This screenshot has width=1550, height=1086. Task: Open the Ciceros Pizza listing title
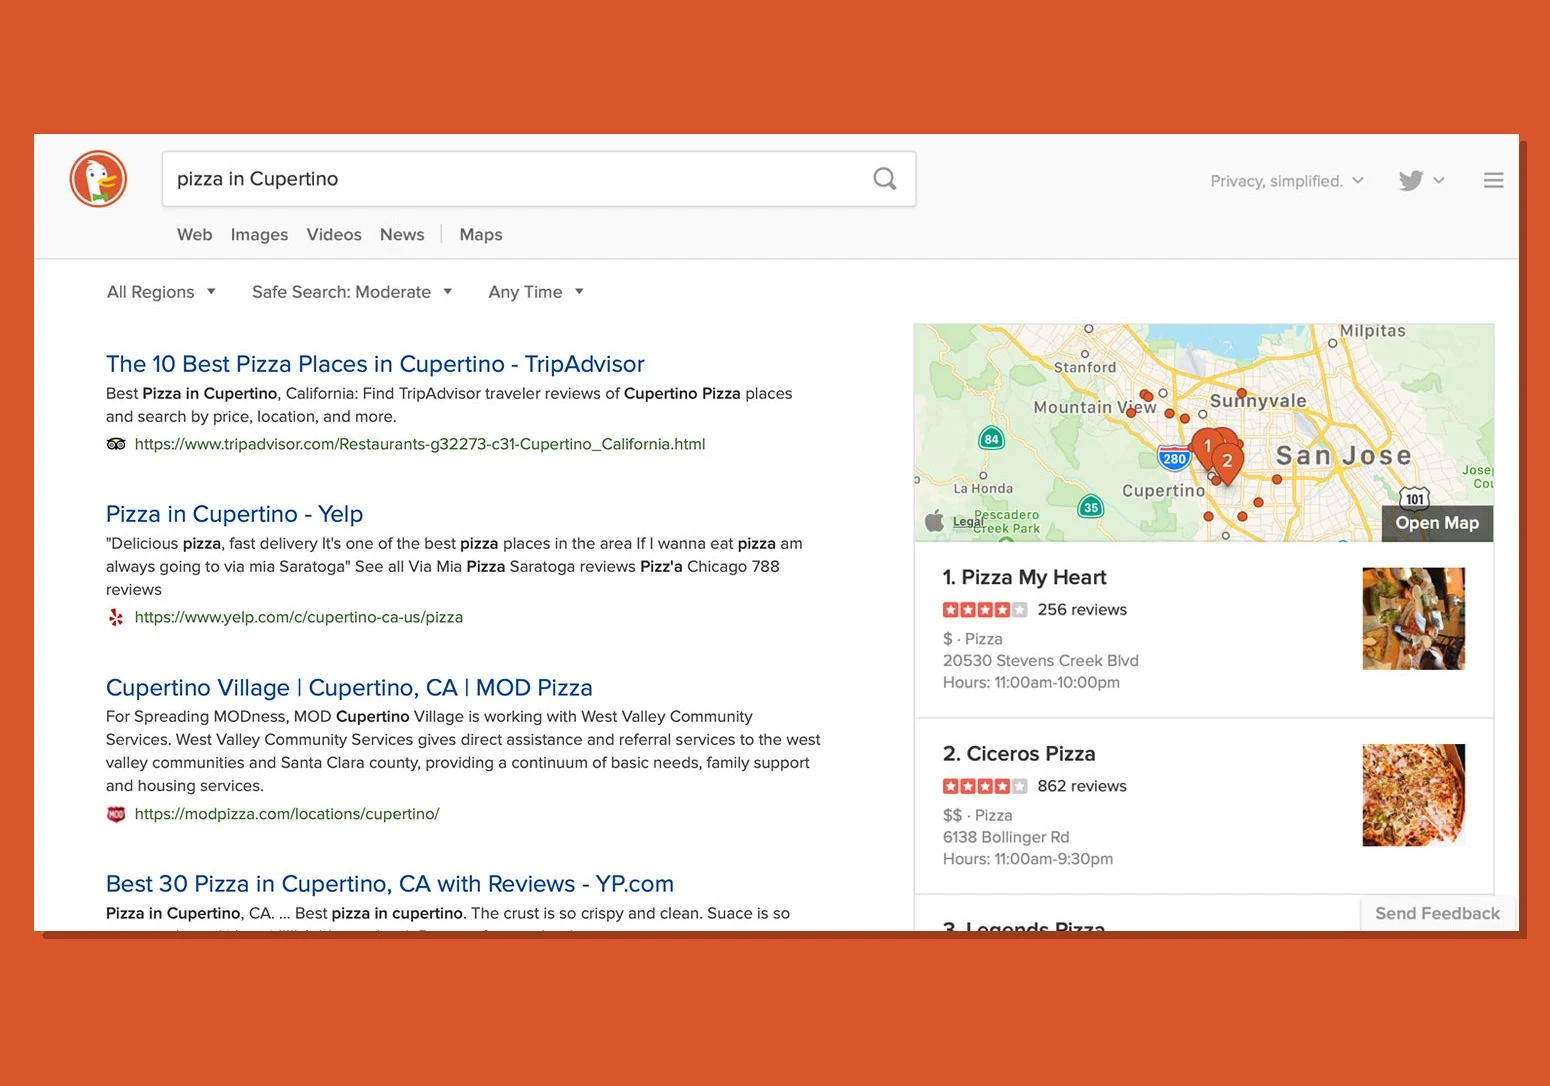click(x=1019, y=754)
